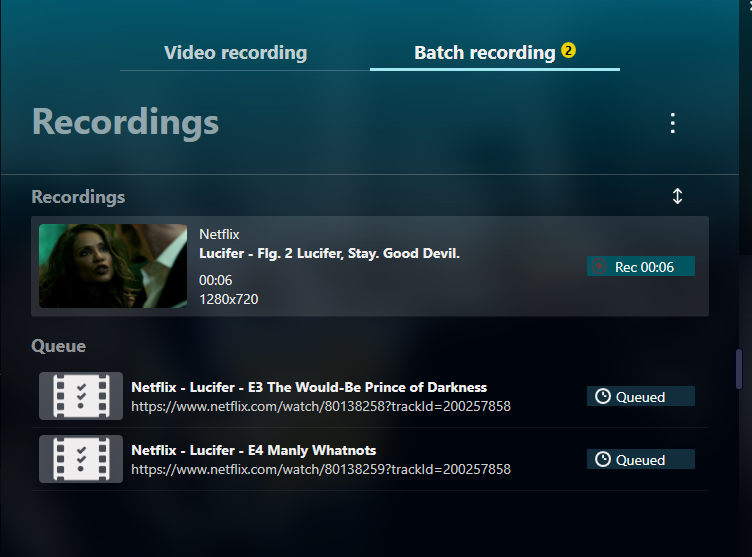752x557 pixels.
Task: Switch to the Batch recording tab
Action: pyautogui.click(x=494, y=53)
